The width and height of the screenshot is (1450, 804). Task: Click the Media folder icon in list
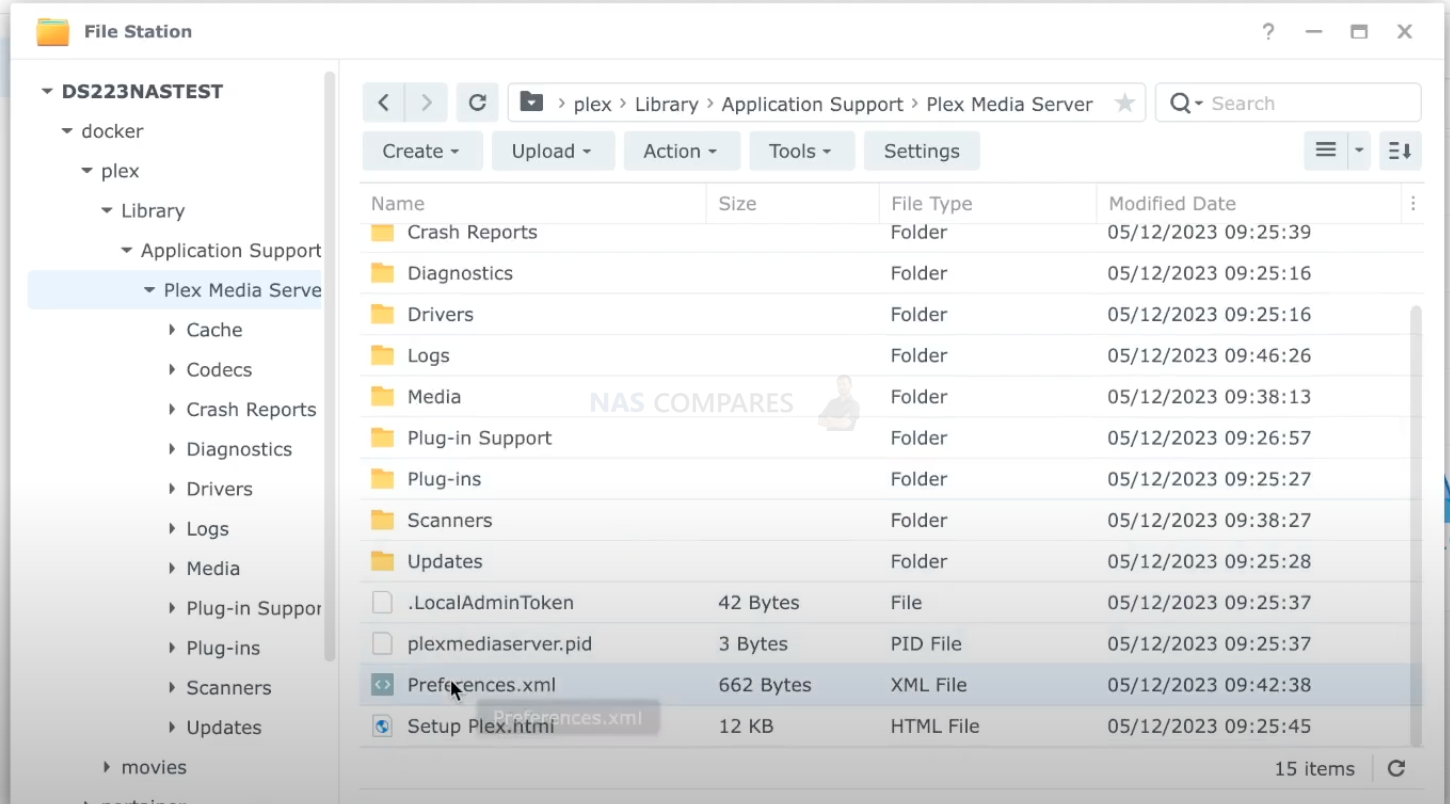point(382,396)
